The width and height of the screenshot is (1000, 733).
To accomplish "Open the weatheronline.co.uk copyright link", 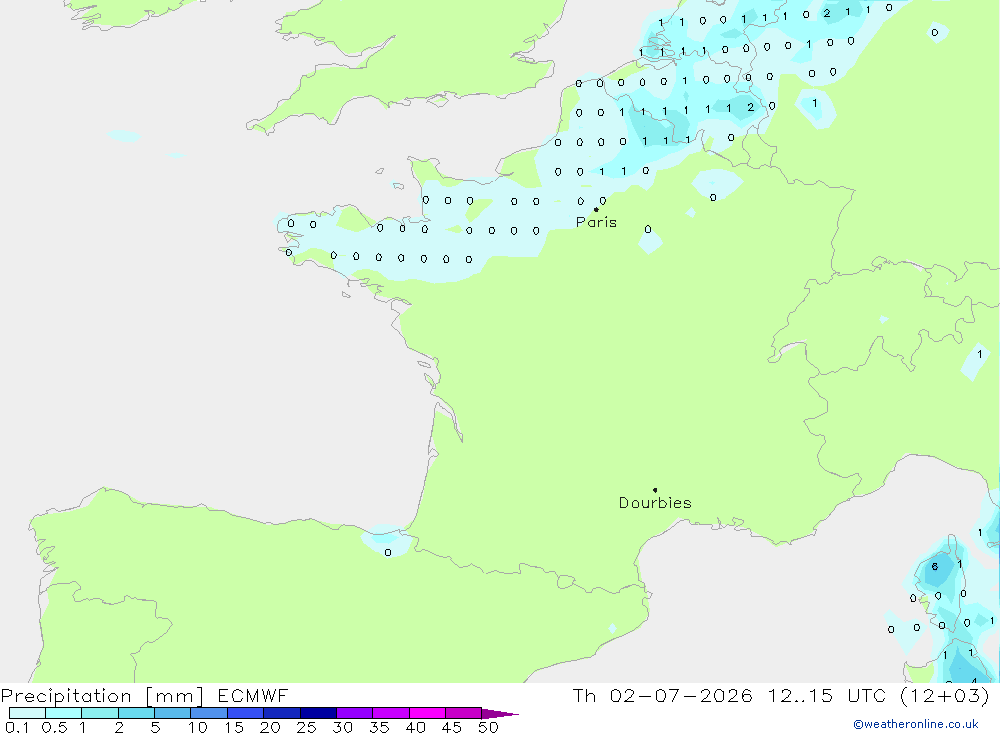I will [916, 724].
